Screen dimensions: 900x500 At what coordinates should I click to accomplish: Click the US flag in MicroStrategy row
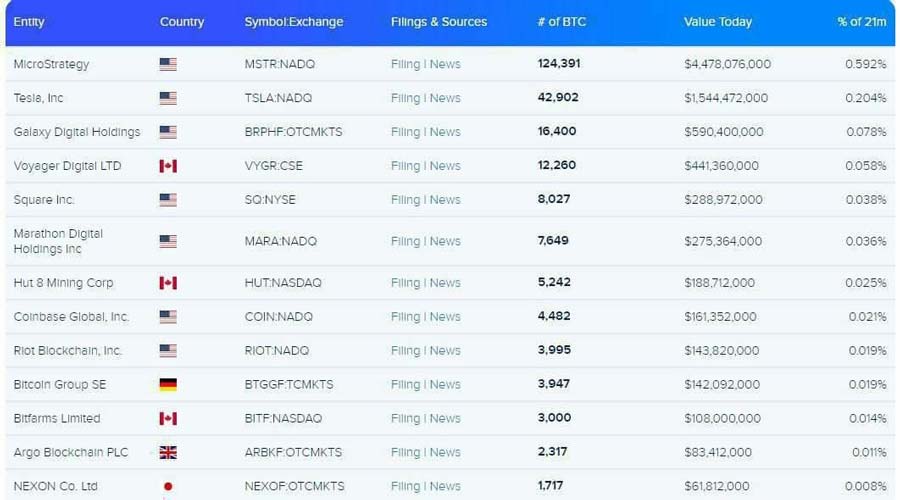(168, 64)
